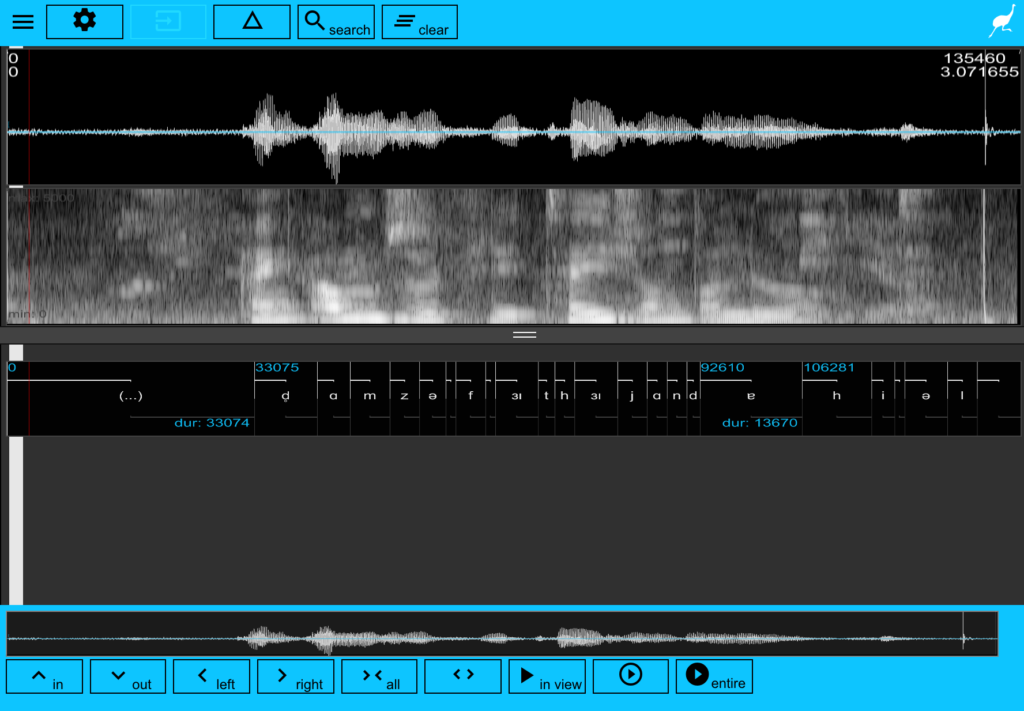Screen dimensions: 1024x711
Task: Zoom in using the 'in' button
Action: 44,676
